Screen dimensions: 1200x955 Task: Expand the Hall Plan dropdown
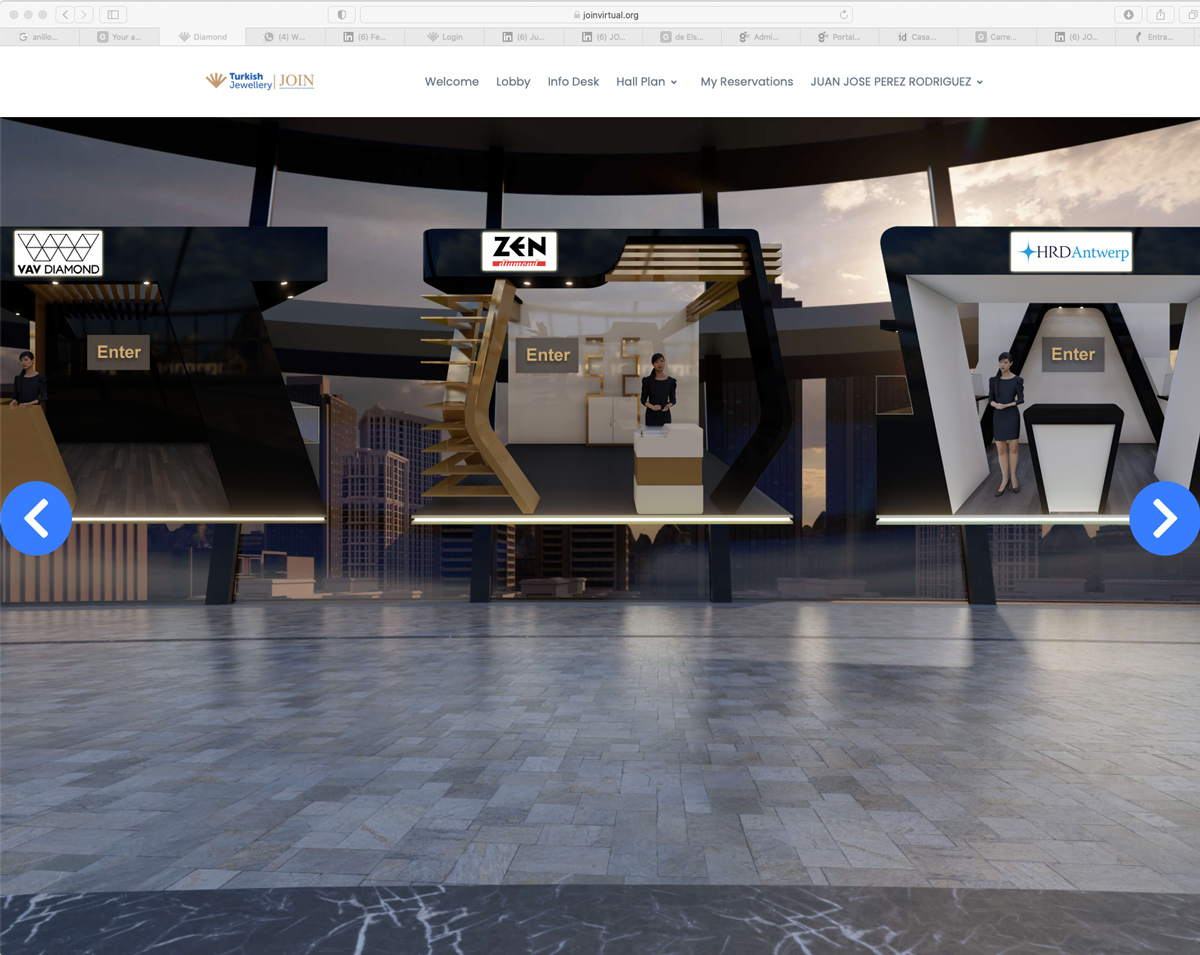(x=646, y=82)
